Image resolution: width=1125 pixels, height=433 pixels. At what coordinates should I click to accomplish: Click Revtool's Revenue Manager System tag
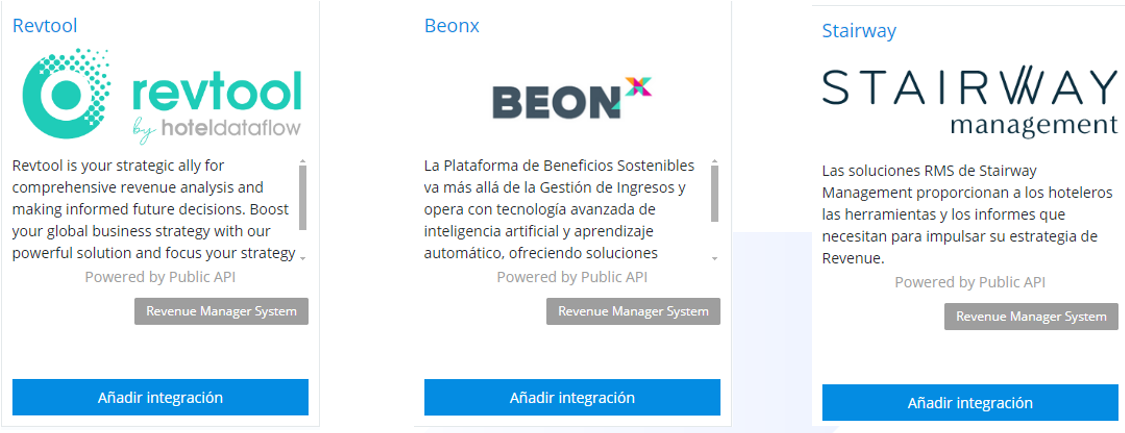pyautogui.click(x=221, y=311)
